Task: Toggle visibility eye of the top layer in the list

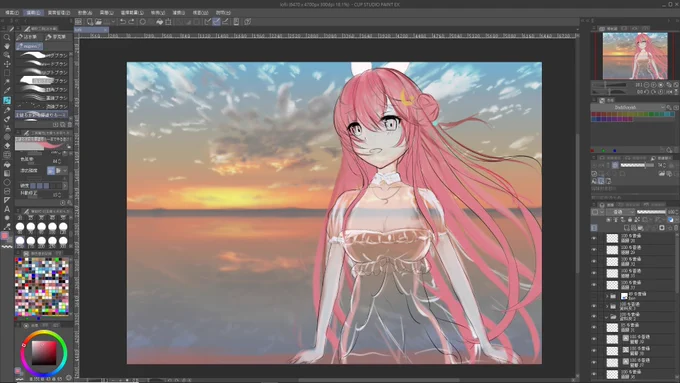Action: point(594,238)
